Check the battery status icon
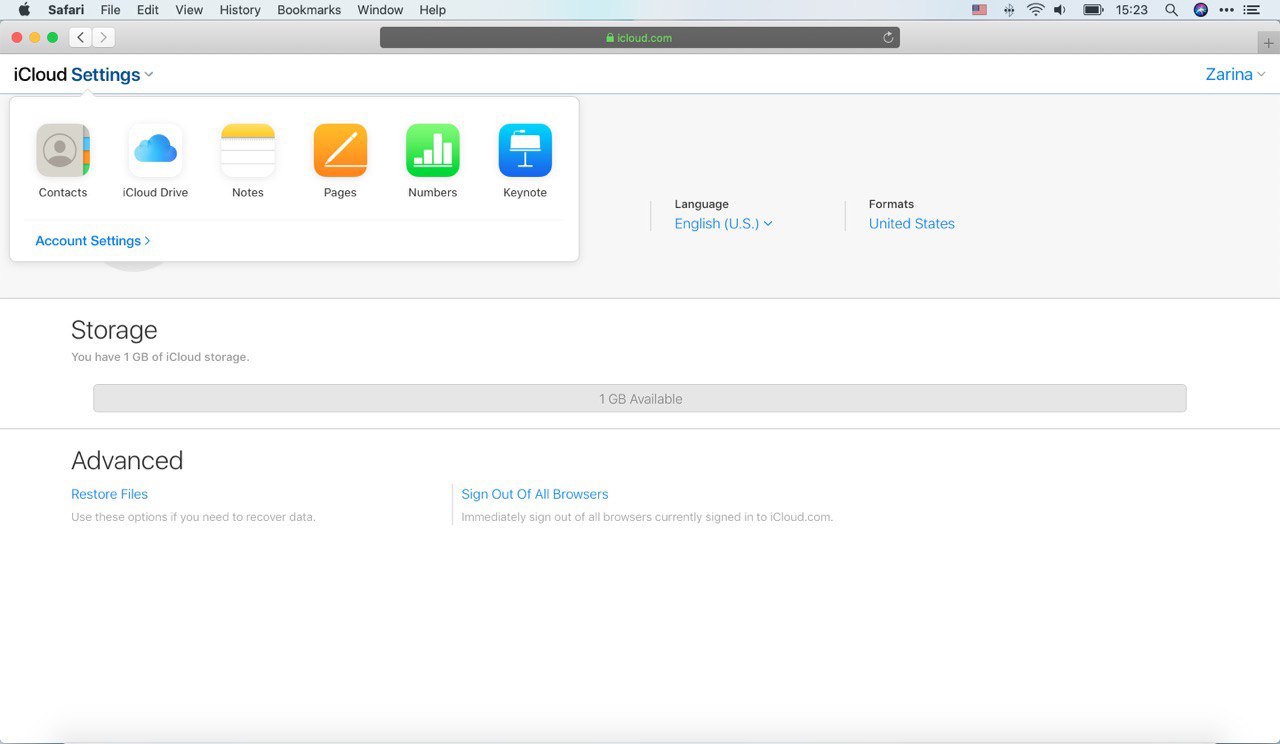Image resolution: width=1280 pixels, height=744 pixels. point(1093,10)
